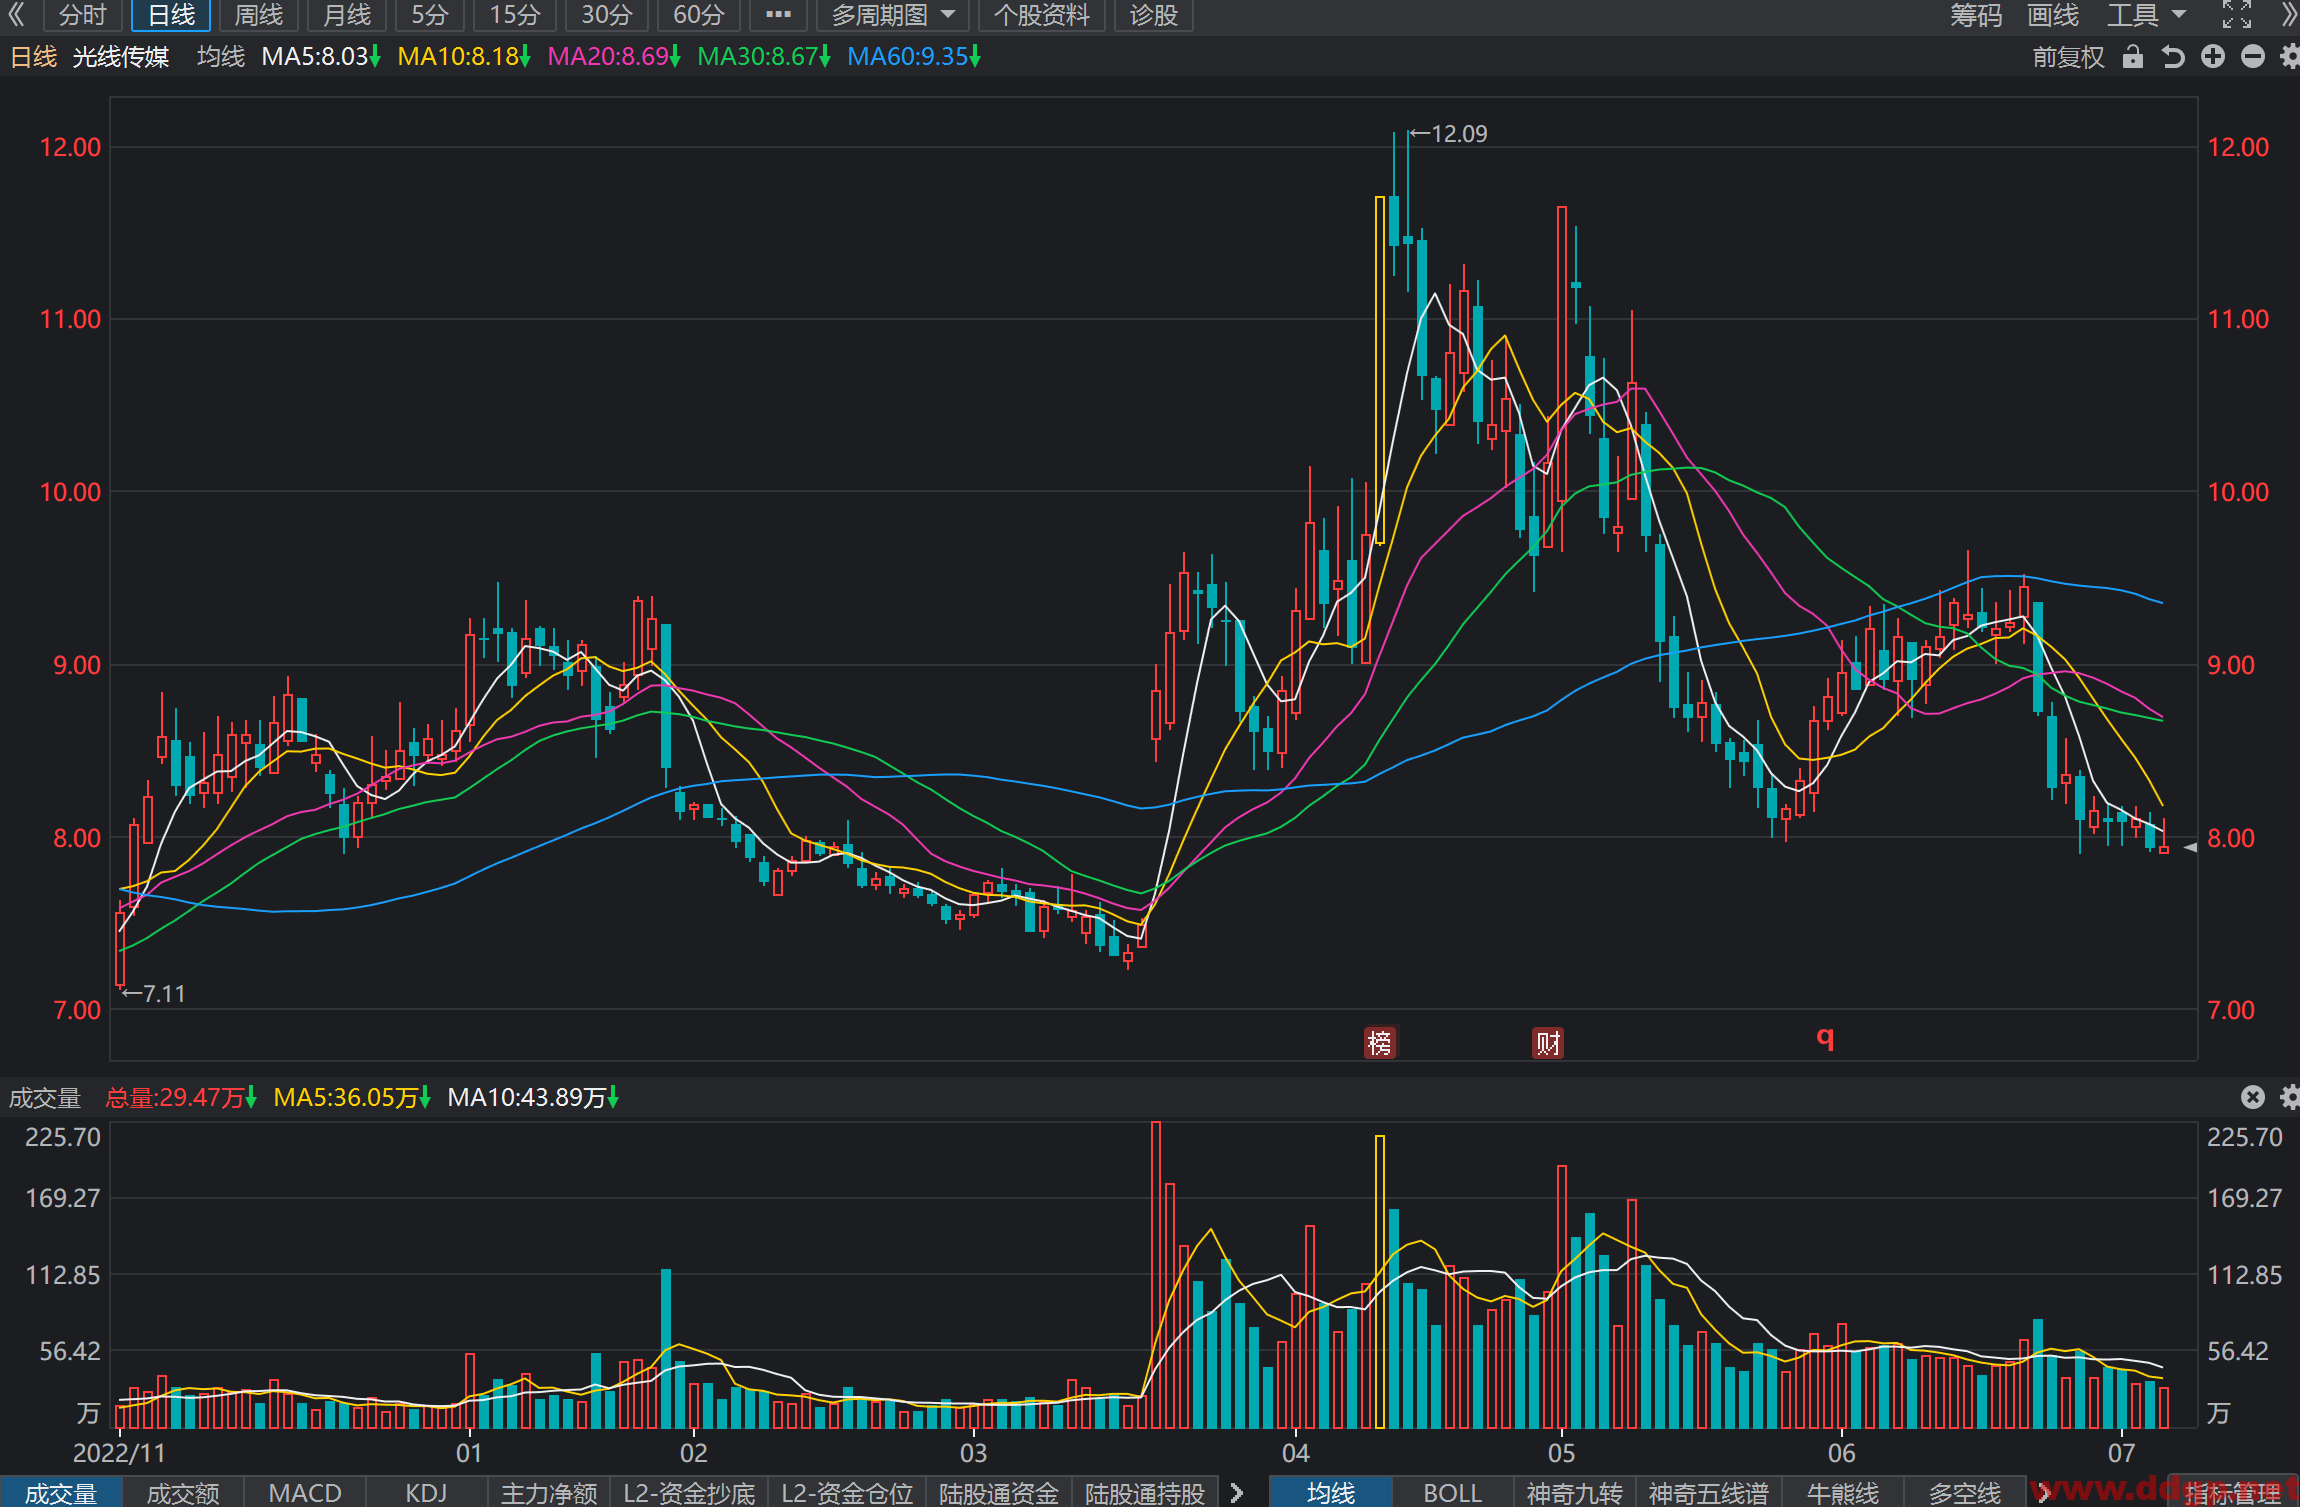Open the 榜 event marker on chart
Screen dimensions: 2300x1507
click(1380, 1043)
